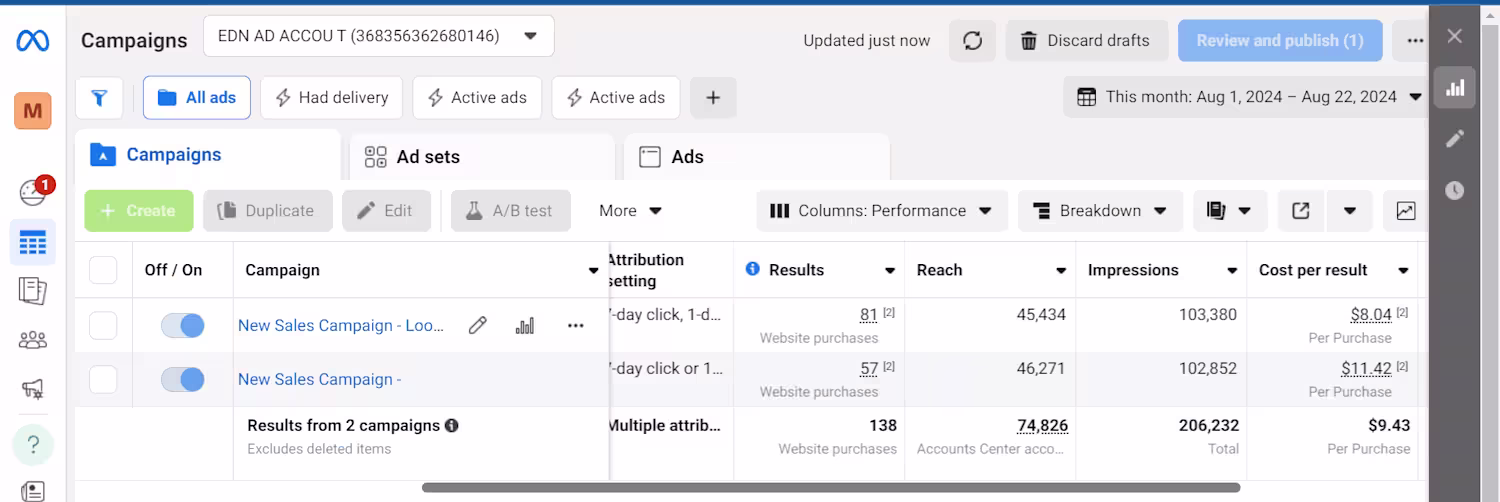This screenshot has height=502, width=1500.
Task: Check the select-all campaigns header checkbox
Action: (x=103, y=270)
